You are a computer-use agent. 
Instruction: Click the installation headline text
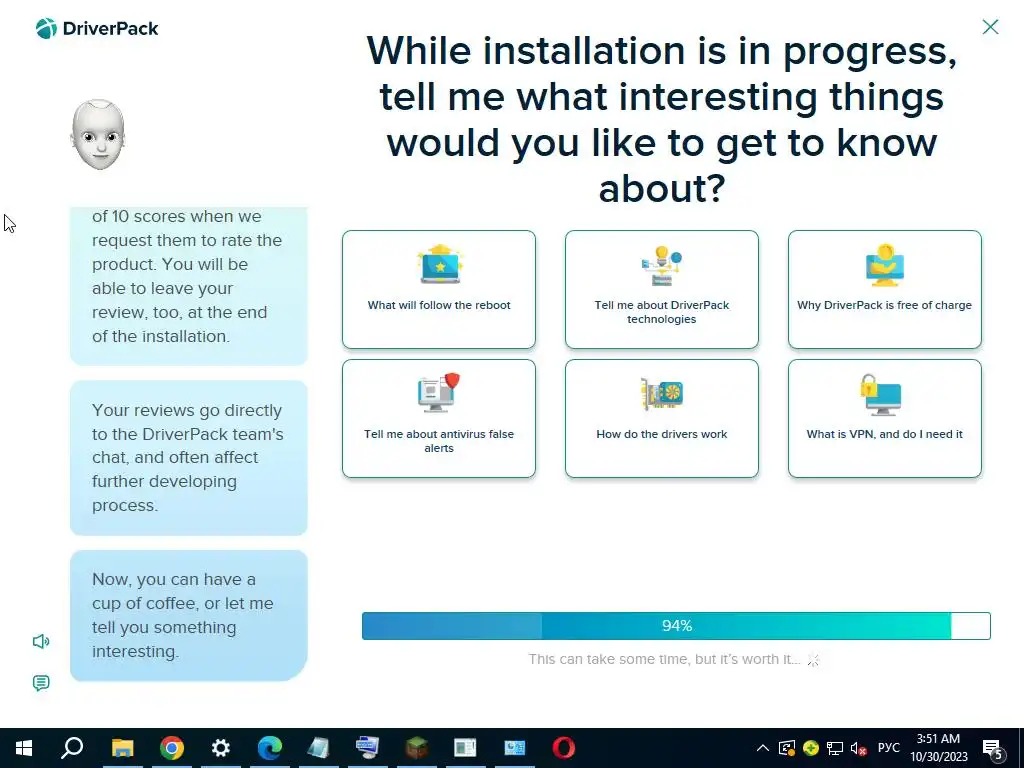(x=662, y=119)
